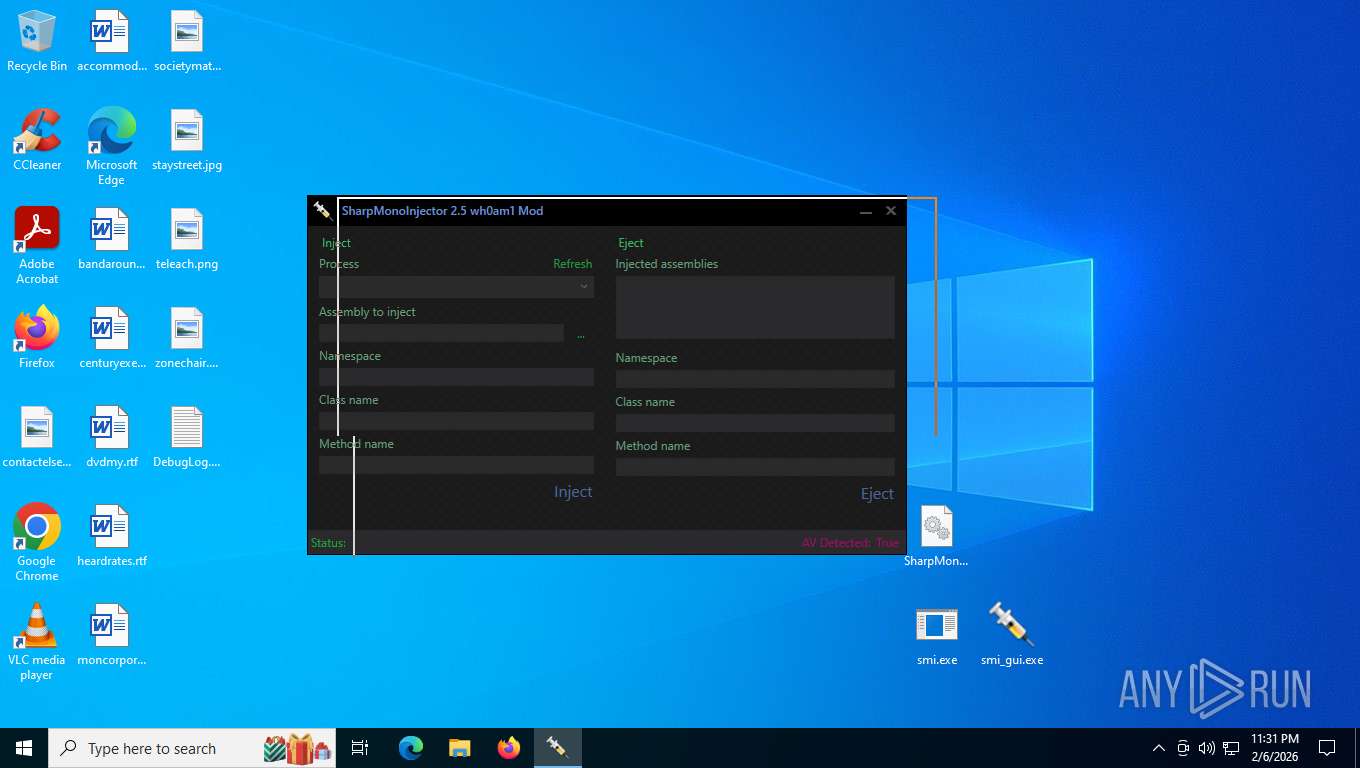Select the Recycle Bin desktop icon

pyautogui.click(x=37, y=42)
